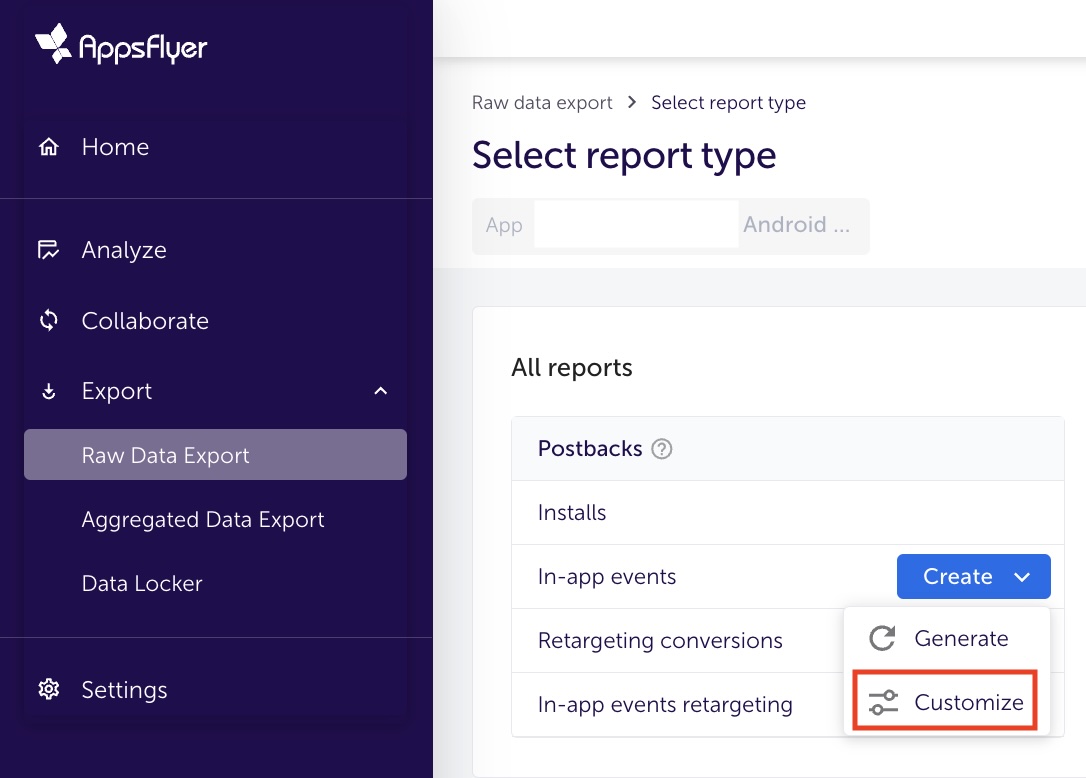
Task: Click the Raw data export breadcrumb link
Action: [542, 103]
